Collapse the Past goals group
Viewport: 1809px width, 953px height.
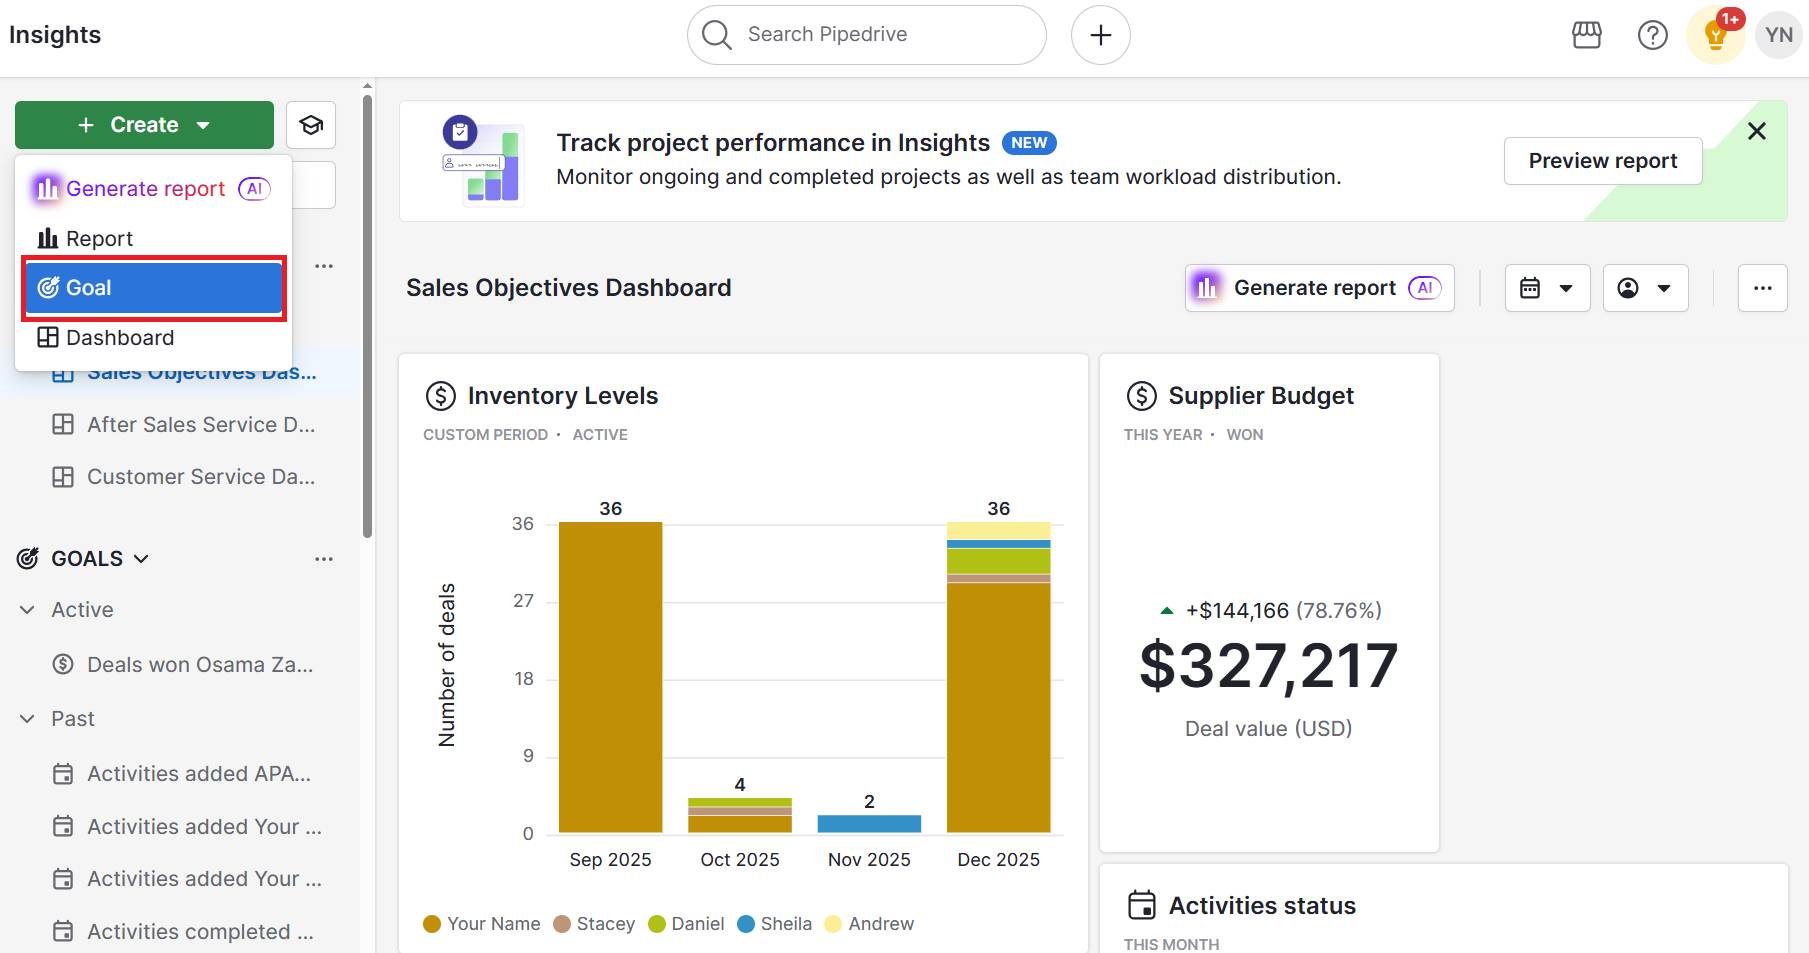[x=27, y=719]
